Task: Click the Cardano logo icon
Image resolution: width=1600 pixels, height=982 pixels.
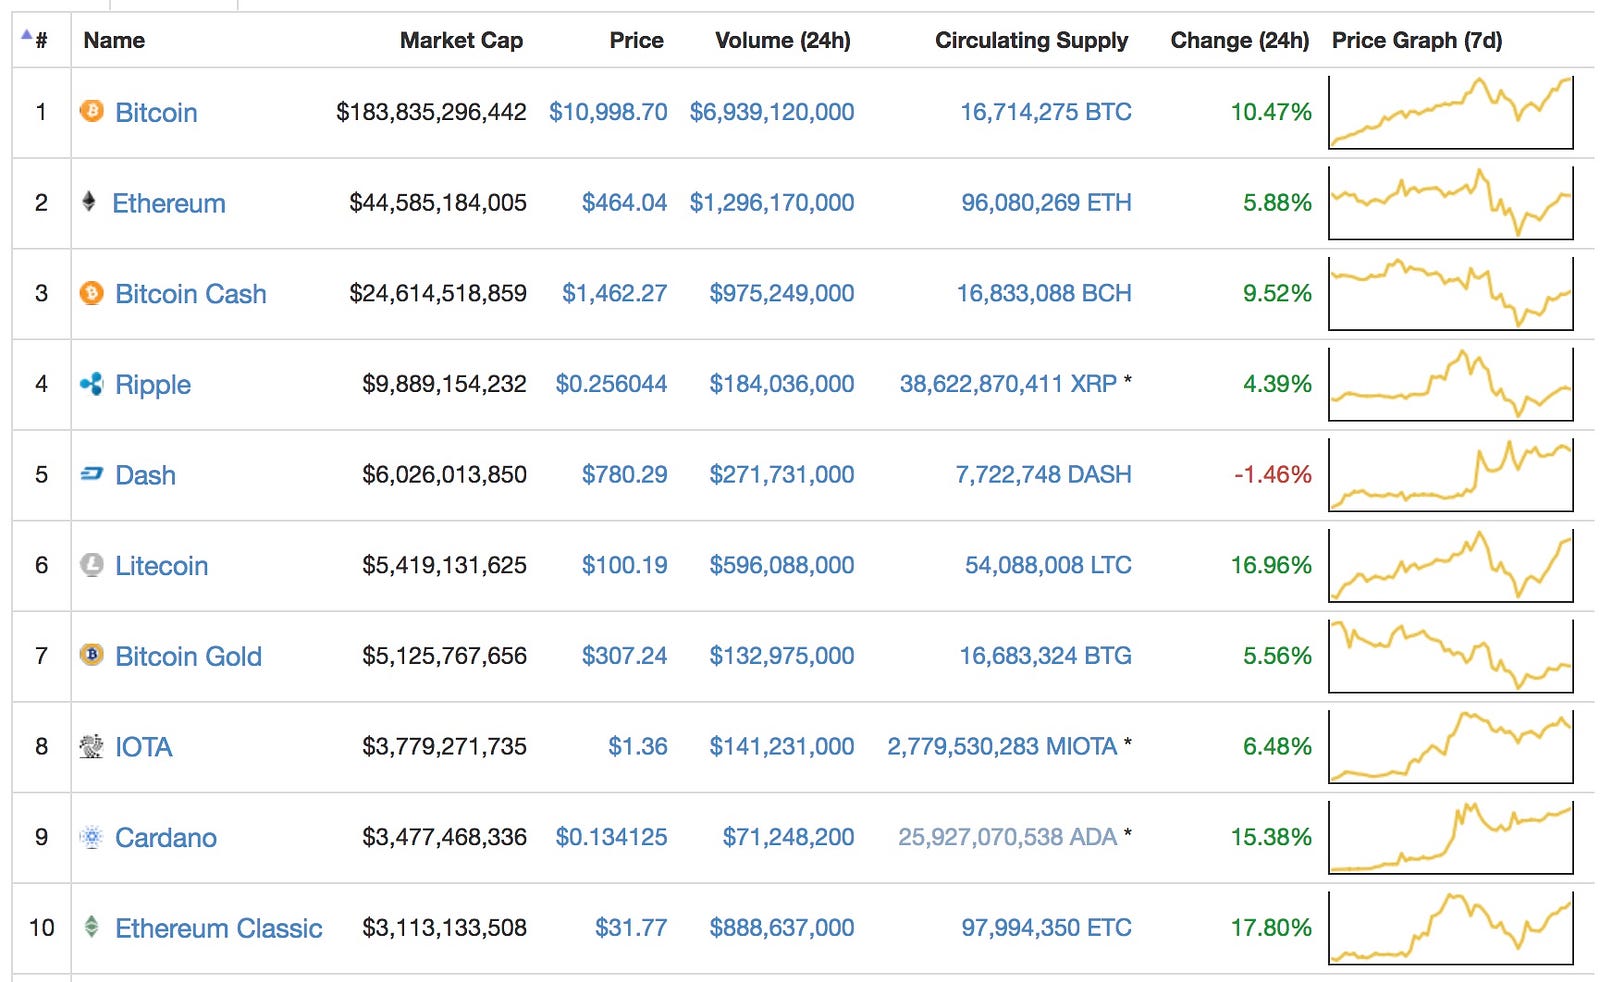Action: click(x=92, y=837)
